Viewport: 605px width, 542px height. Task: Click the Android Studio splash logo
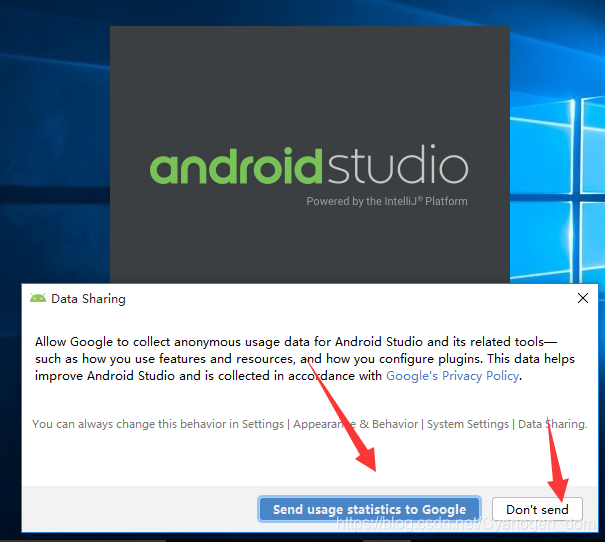pos(309,165)
